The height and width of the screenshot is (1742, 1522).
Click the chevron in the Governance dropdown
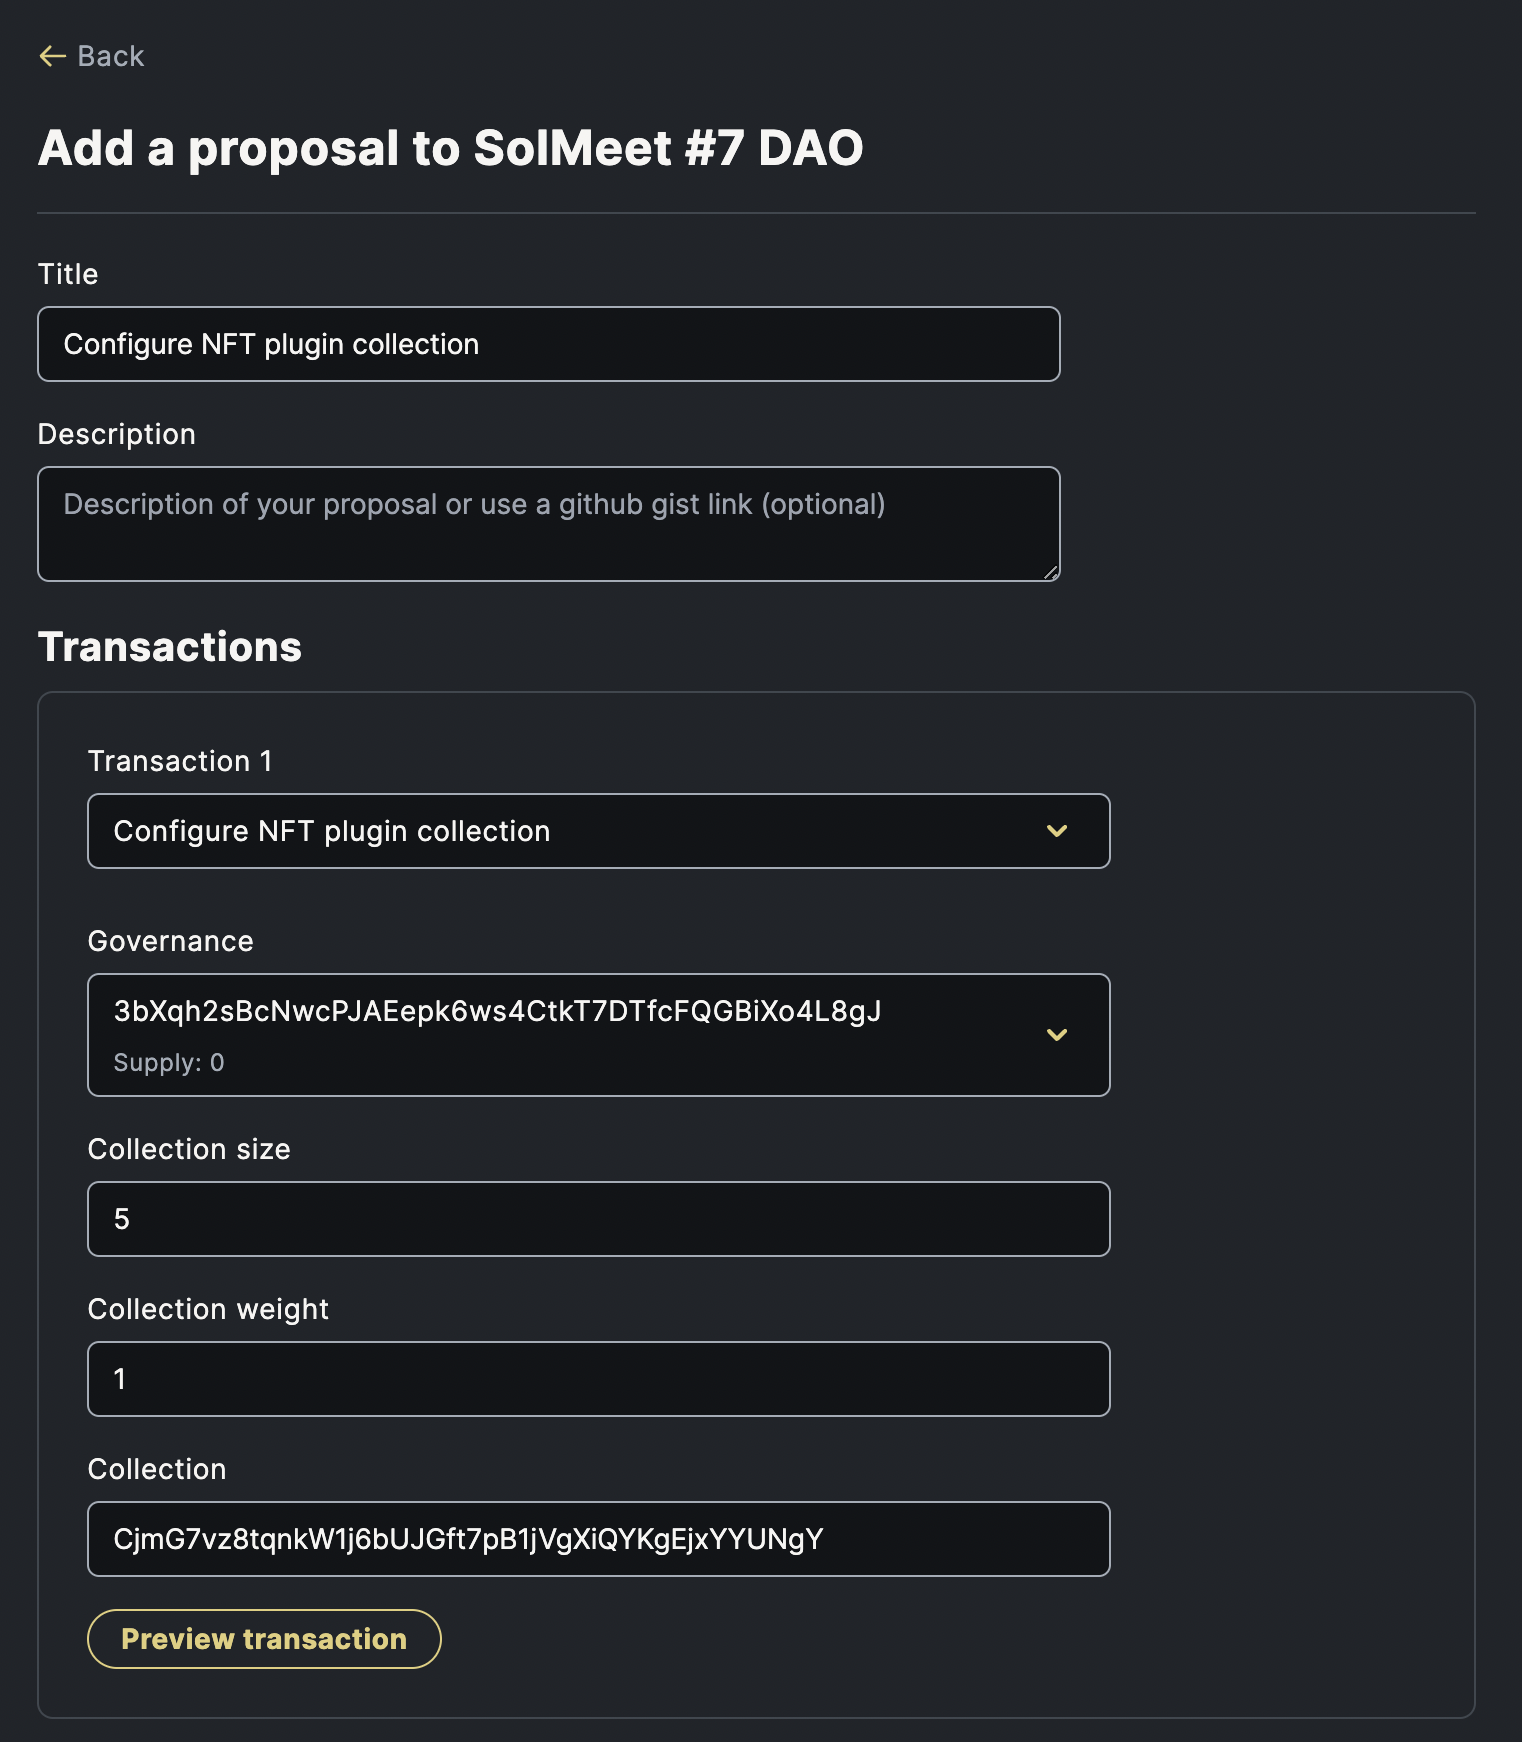click(x=1057, y=1035)
